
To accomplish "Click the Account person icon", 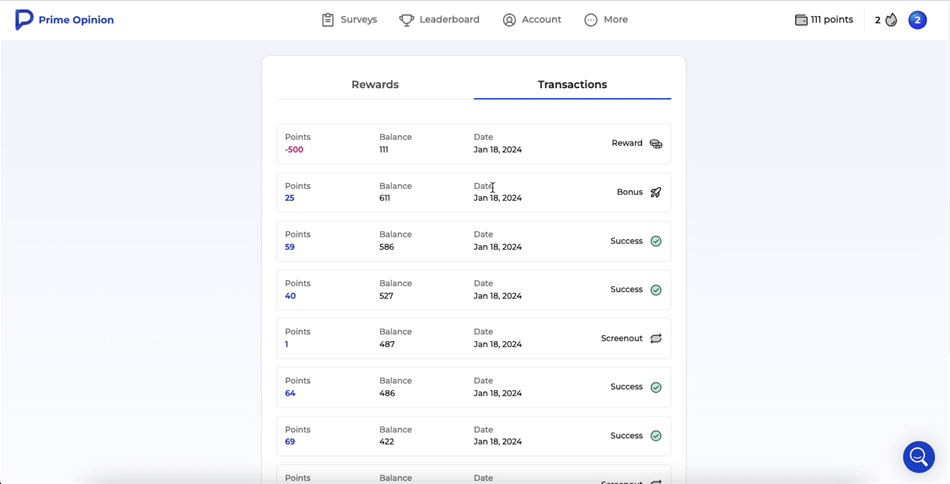I will [x=509, y=20].
